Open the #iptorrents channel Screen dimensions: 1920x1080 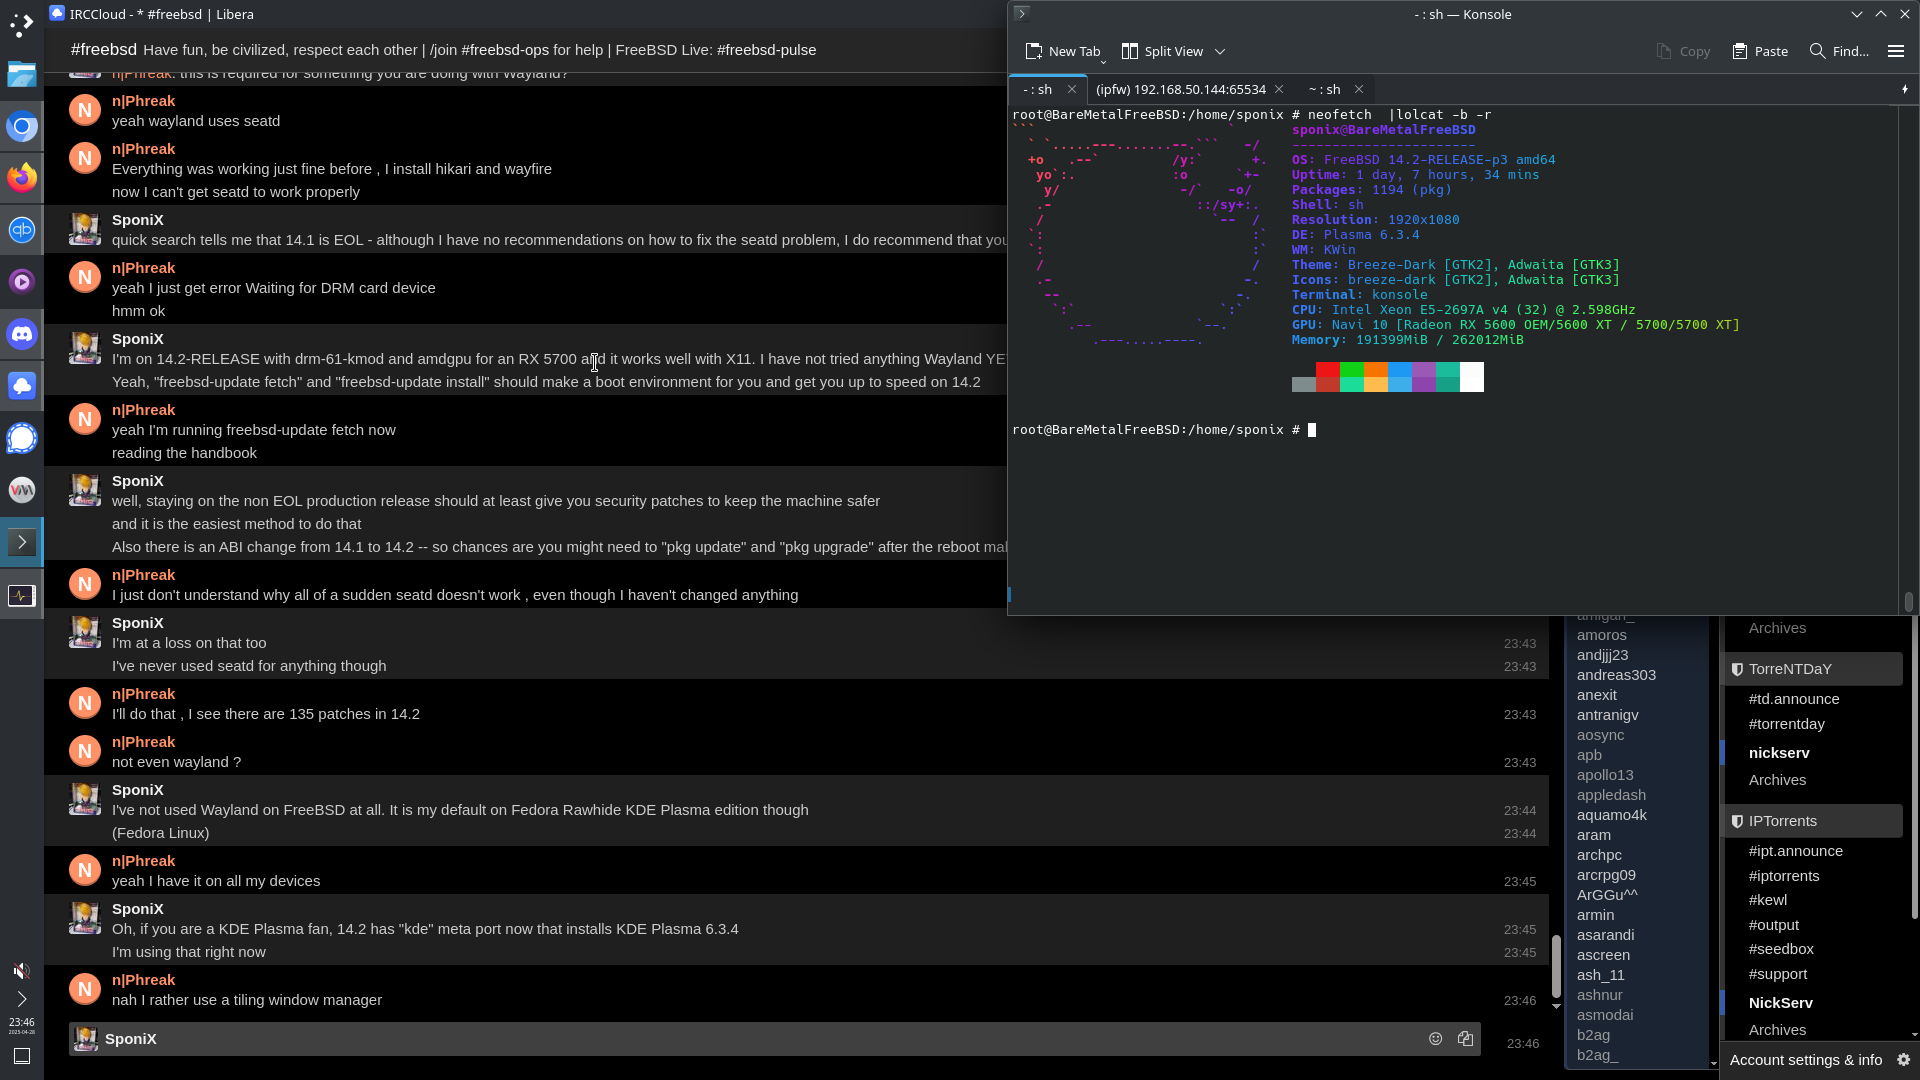(x=1784, y=876)
